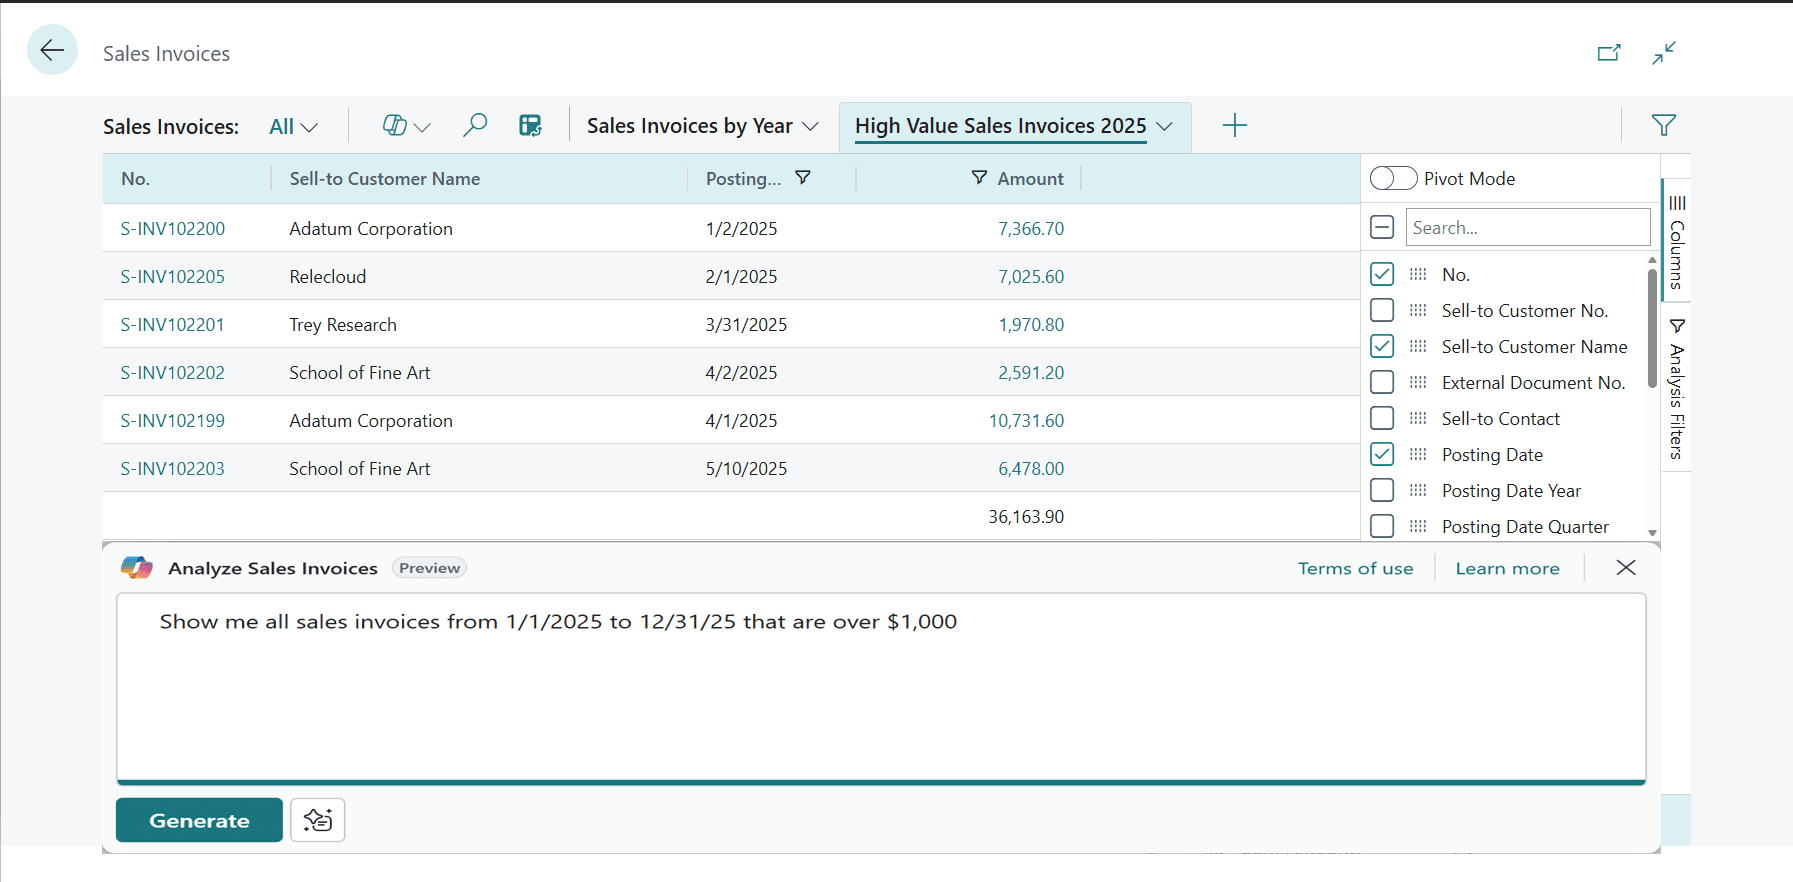The image size is (1793, 882).
Task: Expand High Value Sales Invoices 2025 chevron
Action: coord(1165,126)
